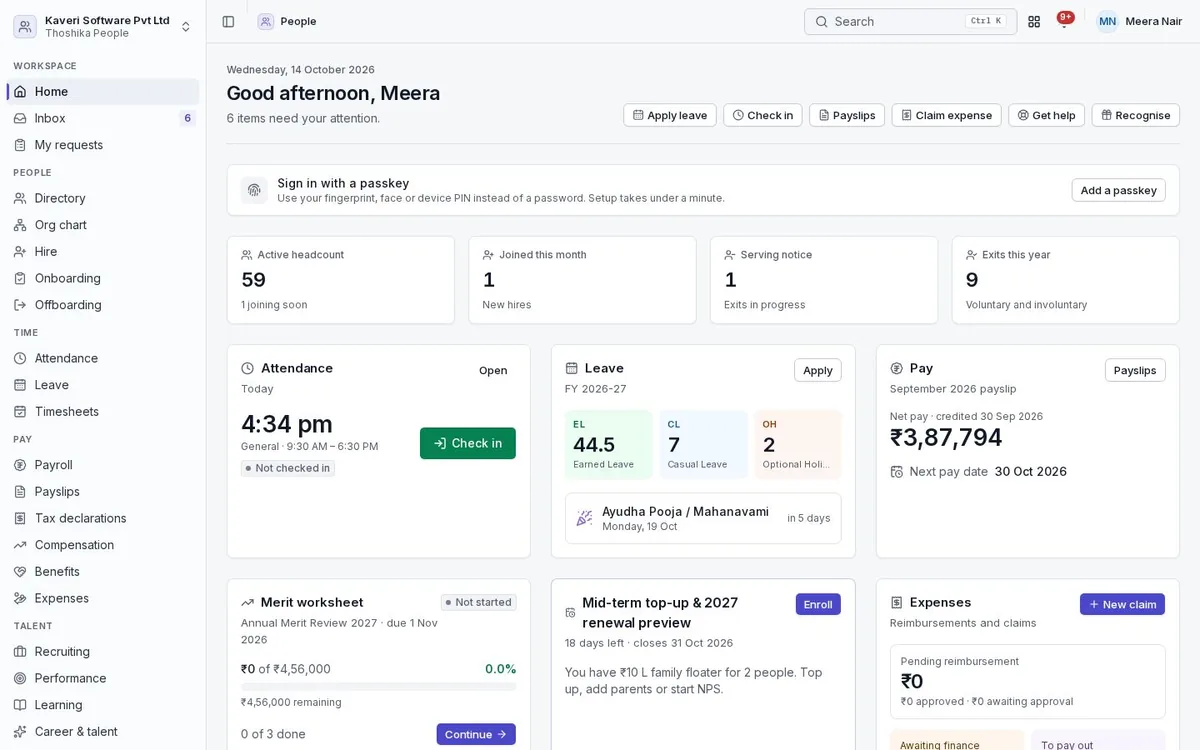Click the Performance target icon
The image size is (1200, 750).
pos(20,678)
